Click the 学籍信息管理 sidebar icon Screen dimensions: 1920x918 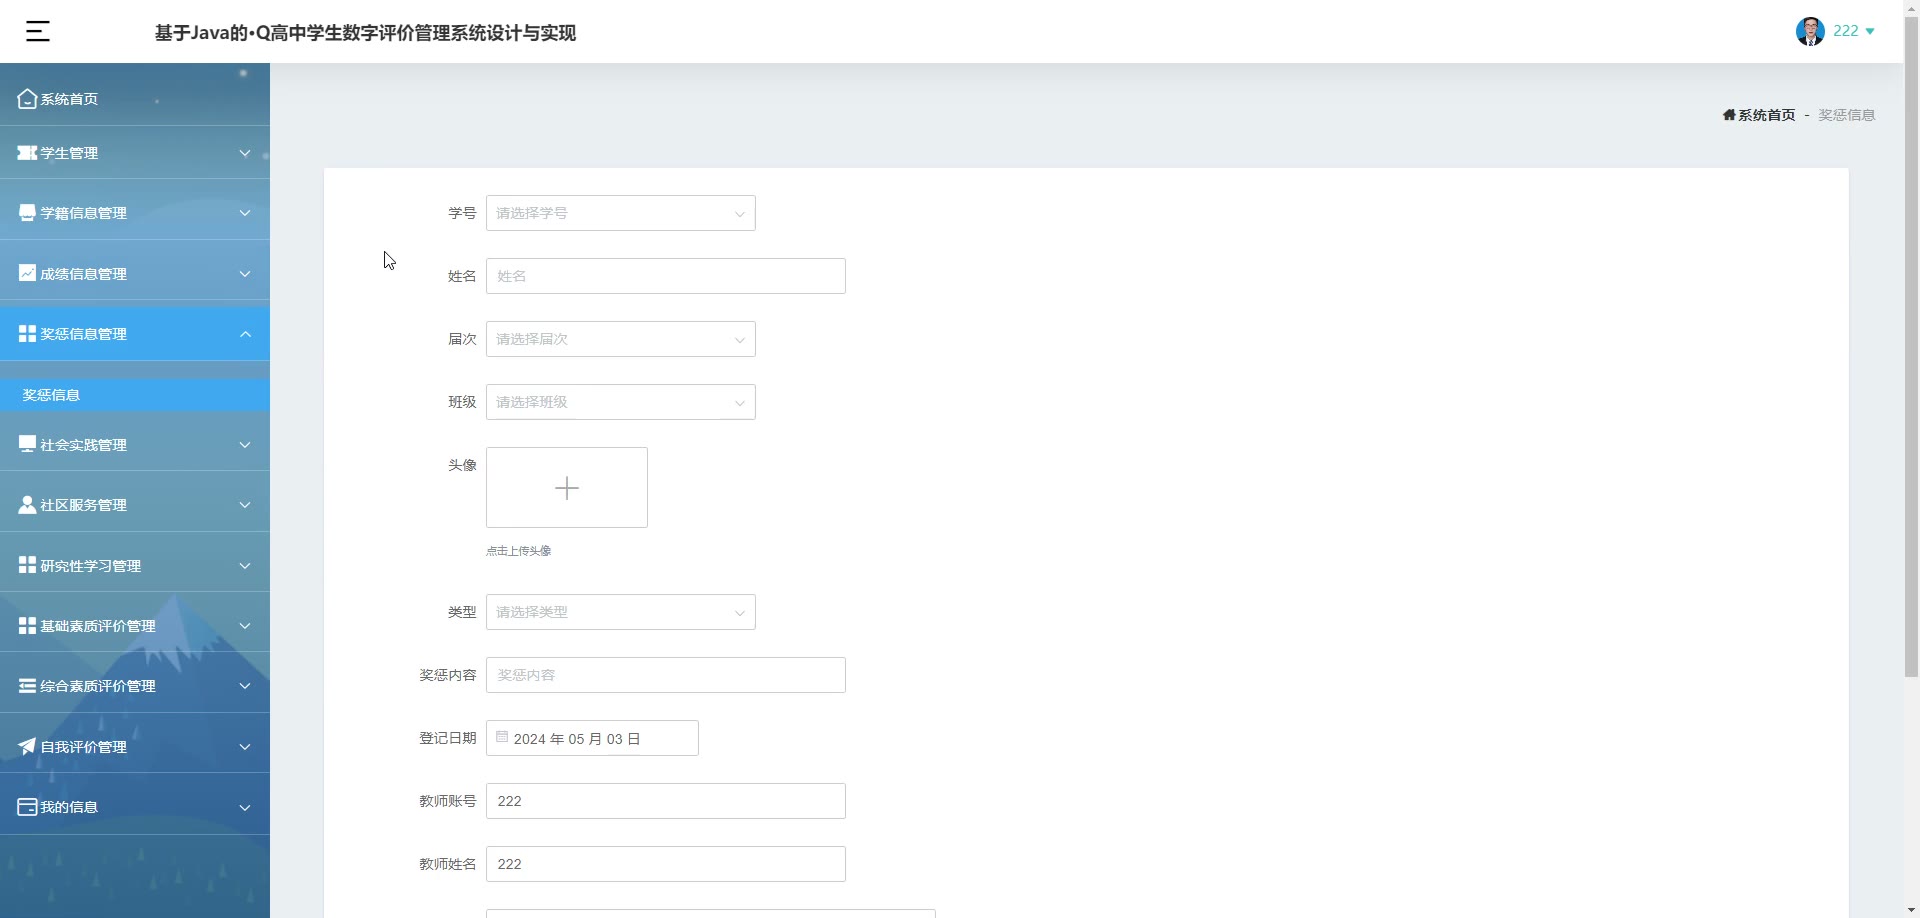(x=27, y=213)
